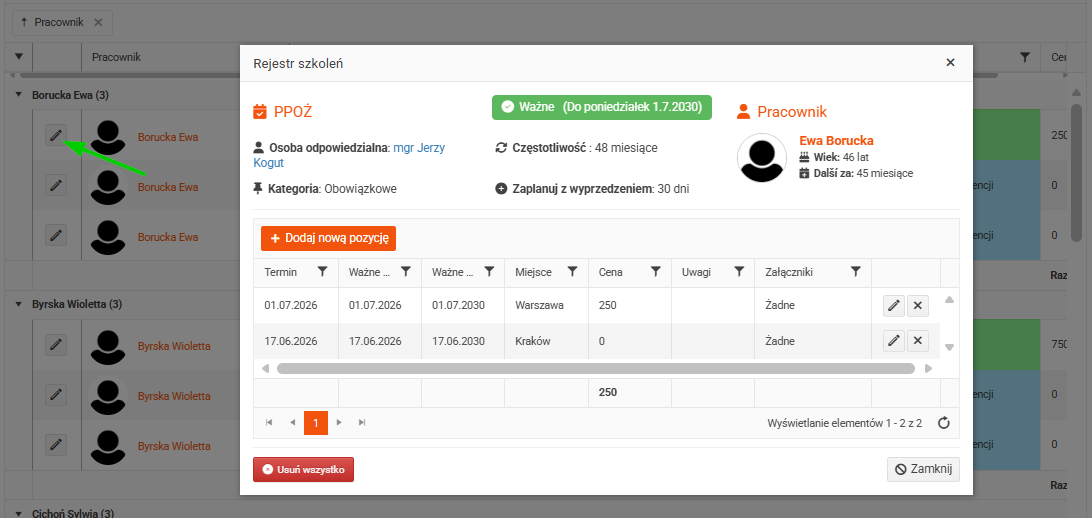Click the horizontal scrollbar of the grid
Image resolution: width=1092 pixels, height=518 pixels.
[595, 368]
